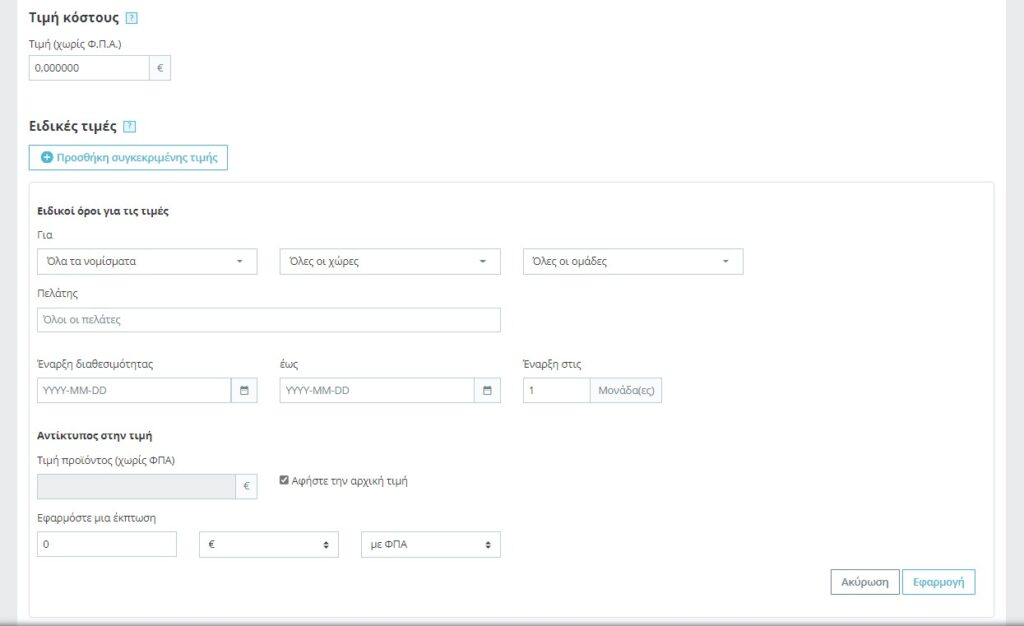Viewport: 1024px width, 626px height.
Task: Focus the cost price input field
Action: click(x=89, y=68)
